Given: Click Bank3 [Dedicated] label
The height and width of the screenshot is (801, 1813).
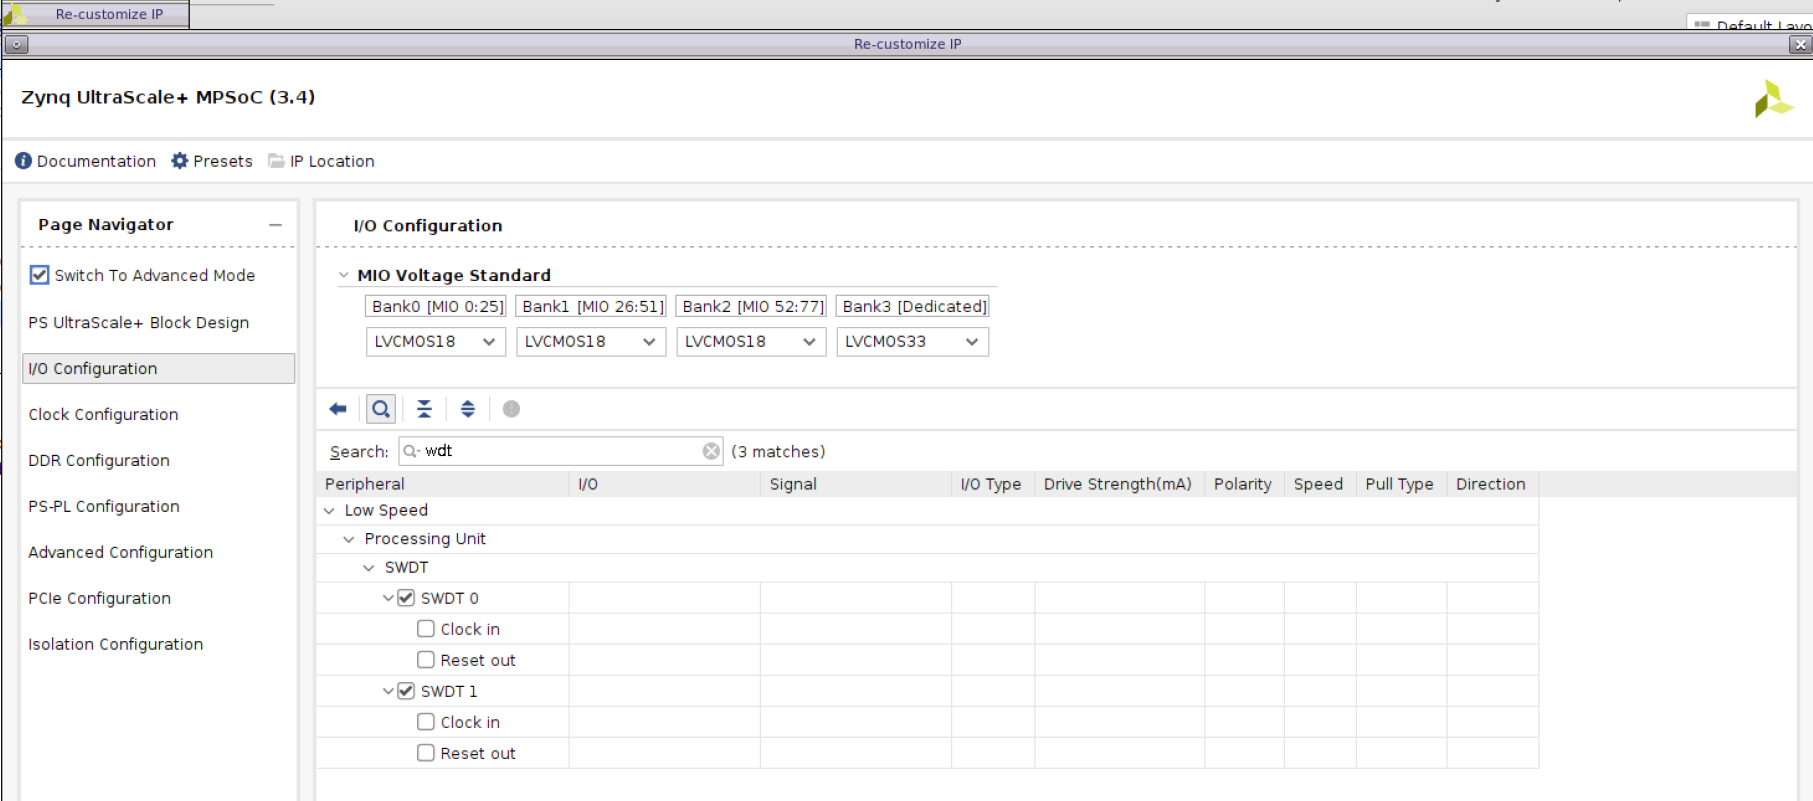Looking at the screenshot, I should 914,306.
